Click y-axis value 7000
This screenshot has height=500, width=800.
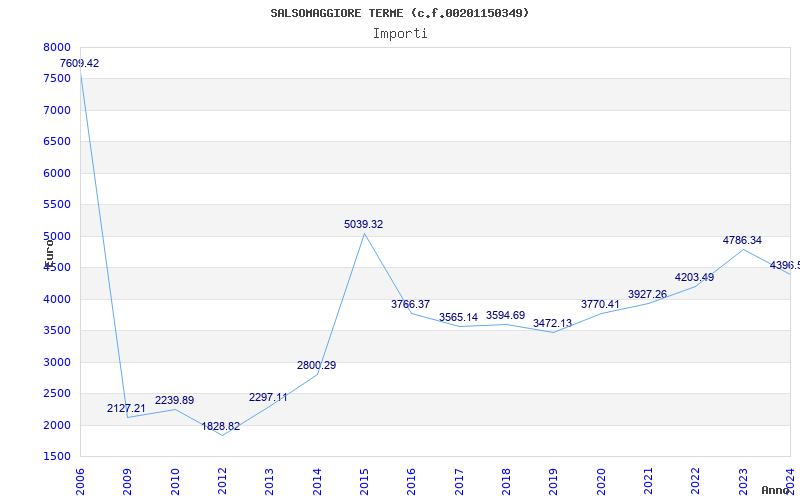tap(57, 110)
